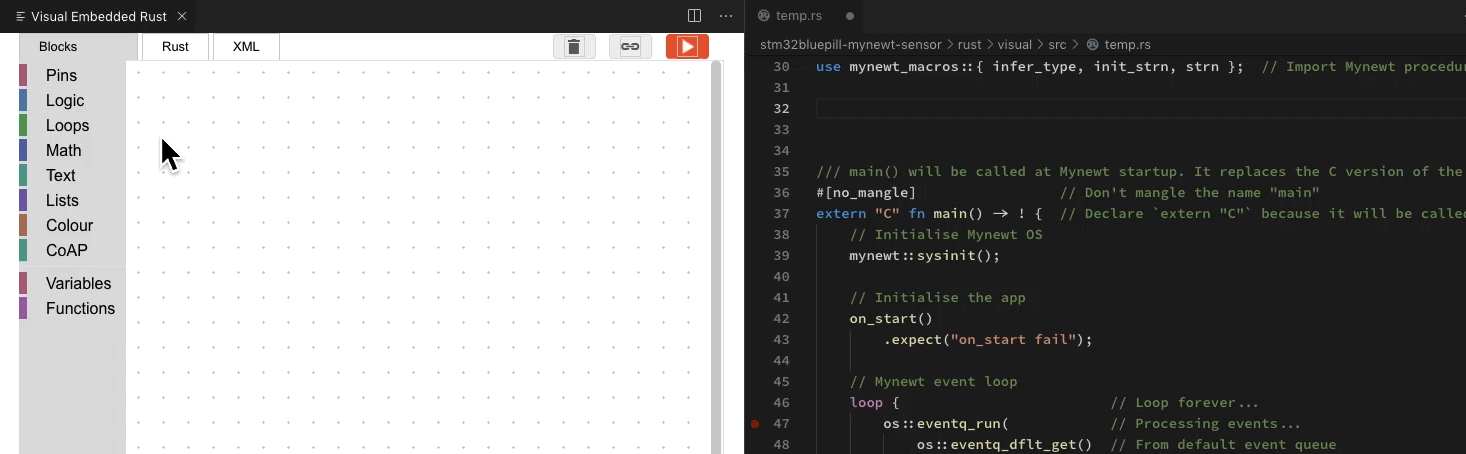
Task: Switch to the XML tab
Action: (246, 47)
